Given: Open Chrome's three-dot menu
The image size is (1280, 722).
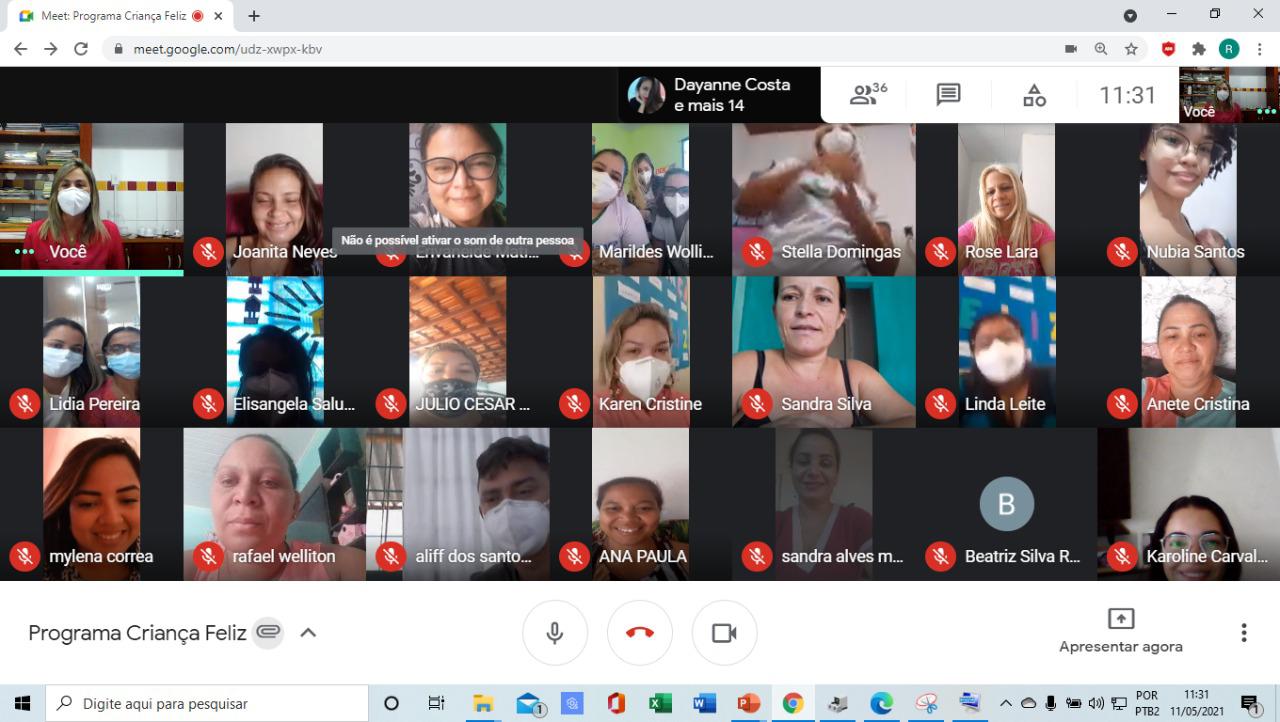Looking at the screenshot, I should coord(1259,49).
